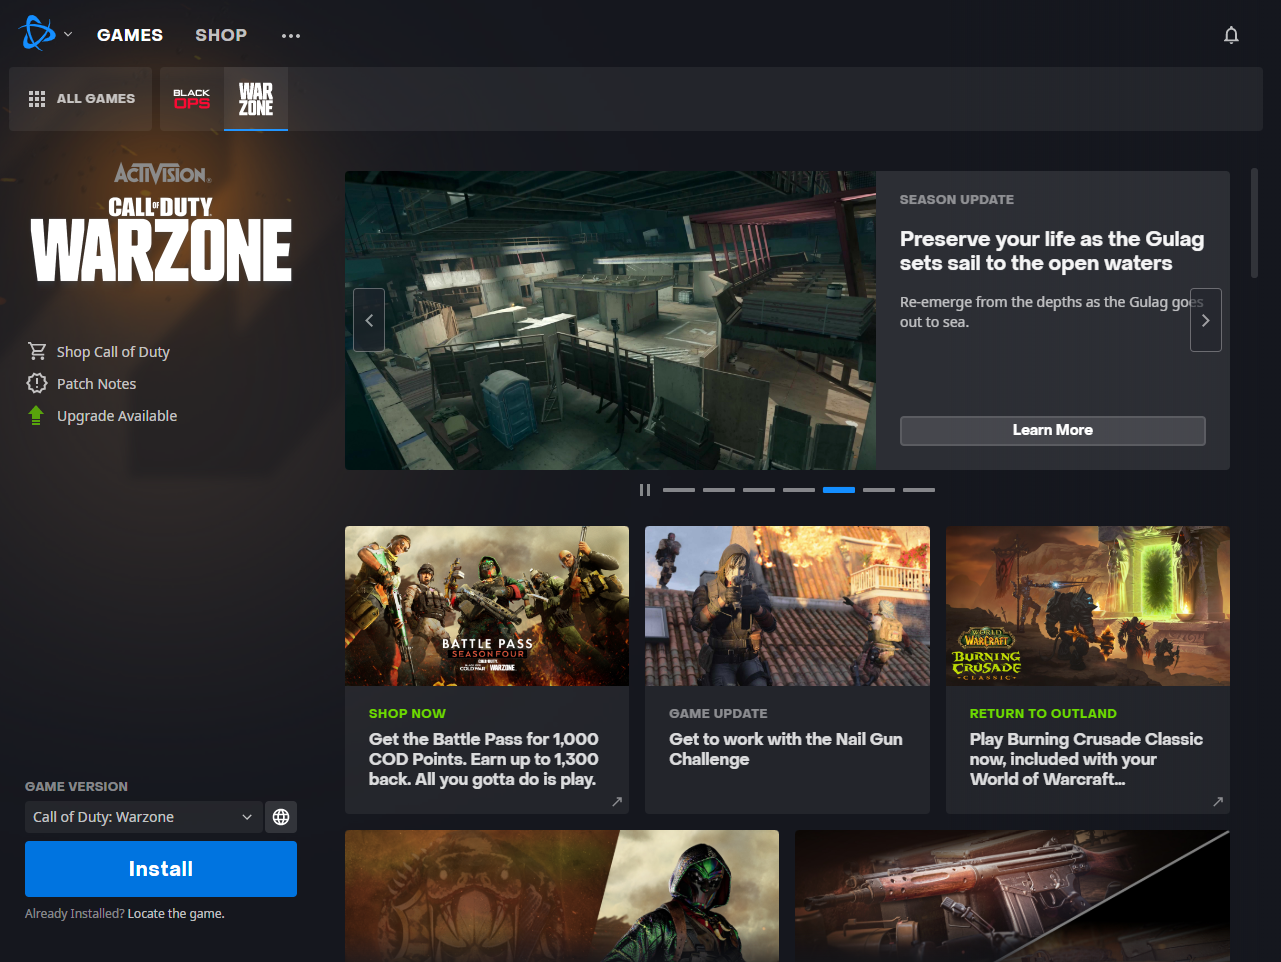1281x962 pixels.
Task: Jump to the third carousel slide indicator
Action: tap(759, 490)
